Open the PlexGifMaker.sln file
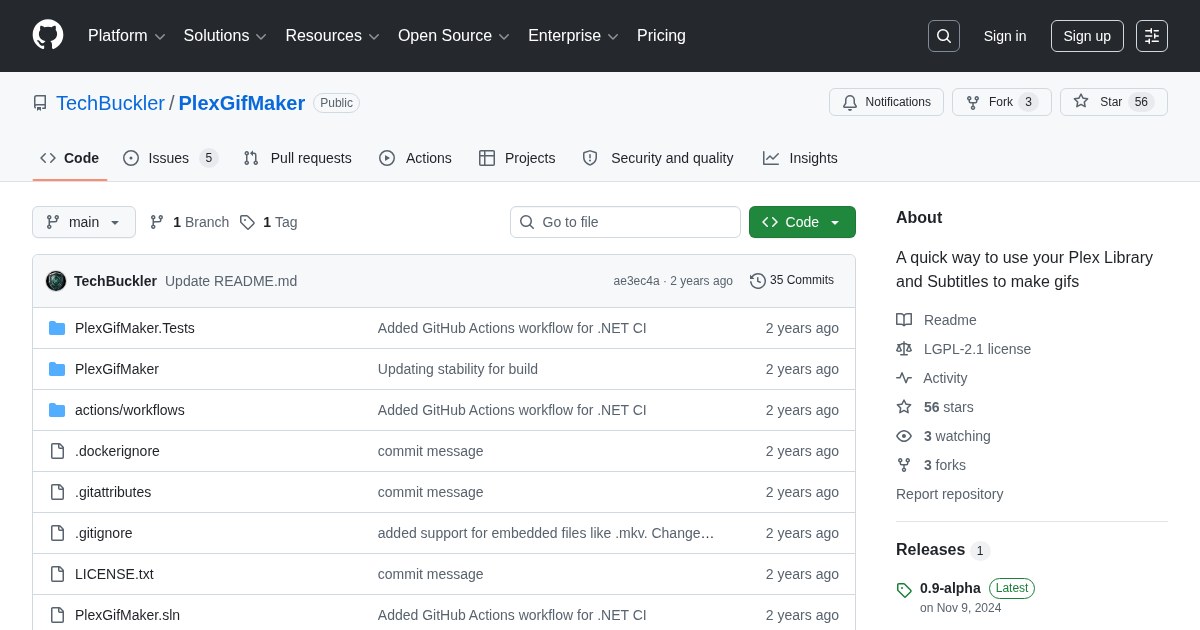The width and height of the screenshot is (1200, 630). pos(127,615)
